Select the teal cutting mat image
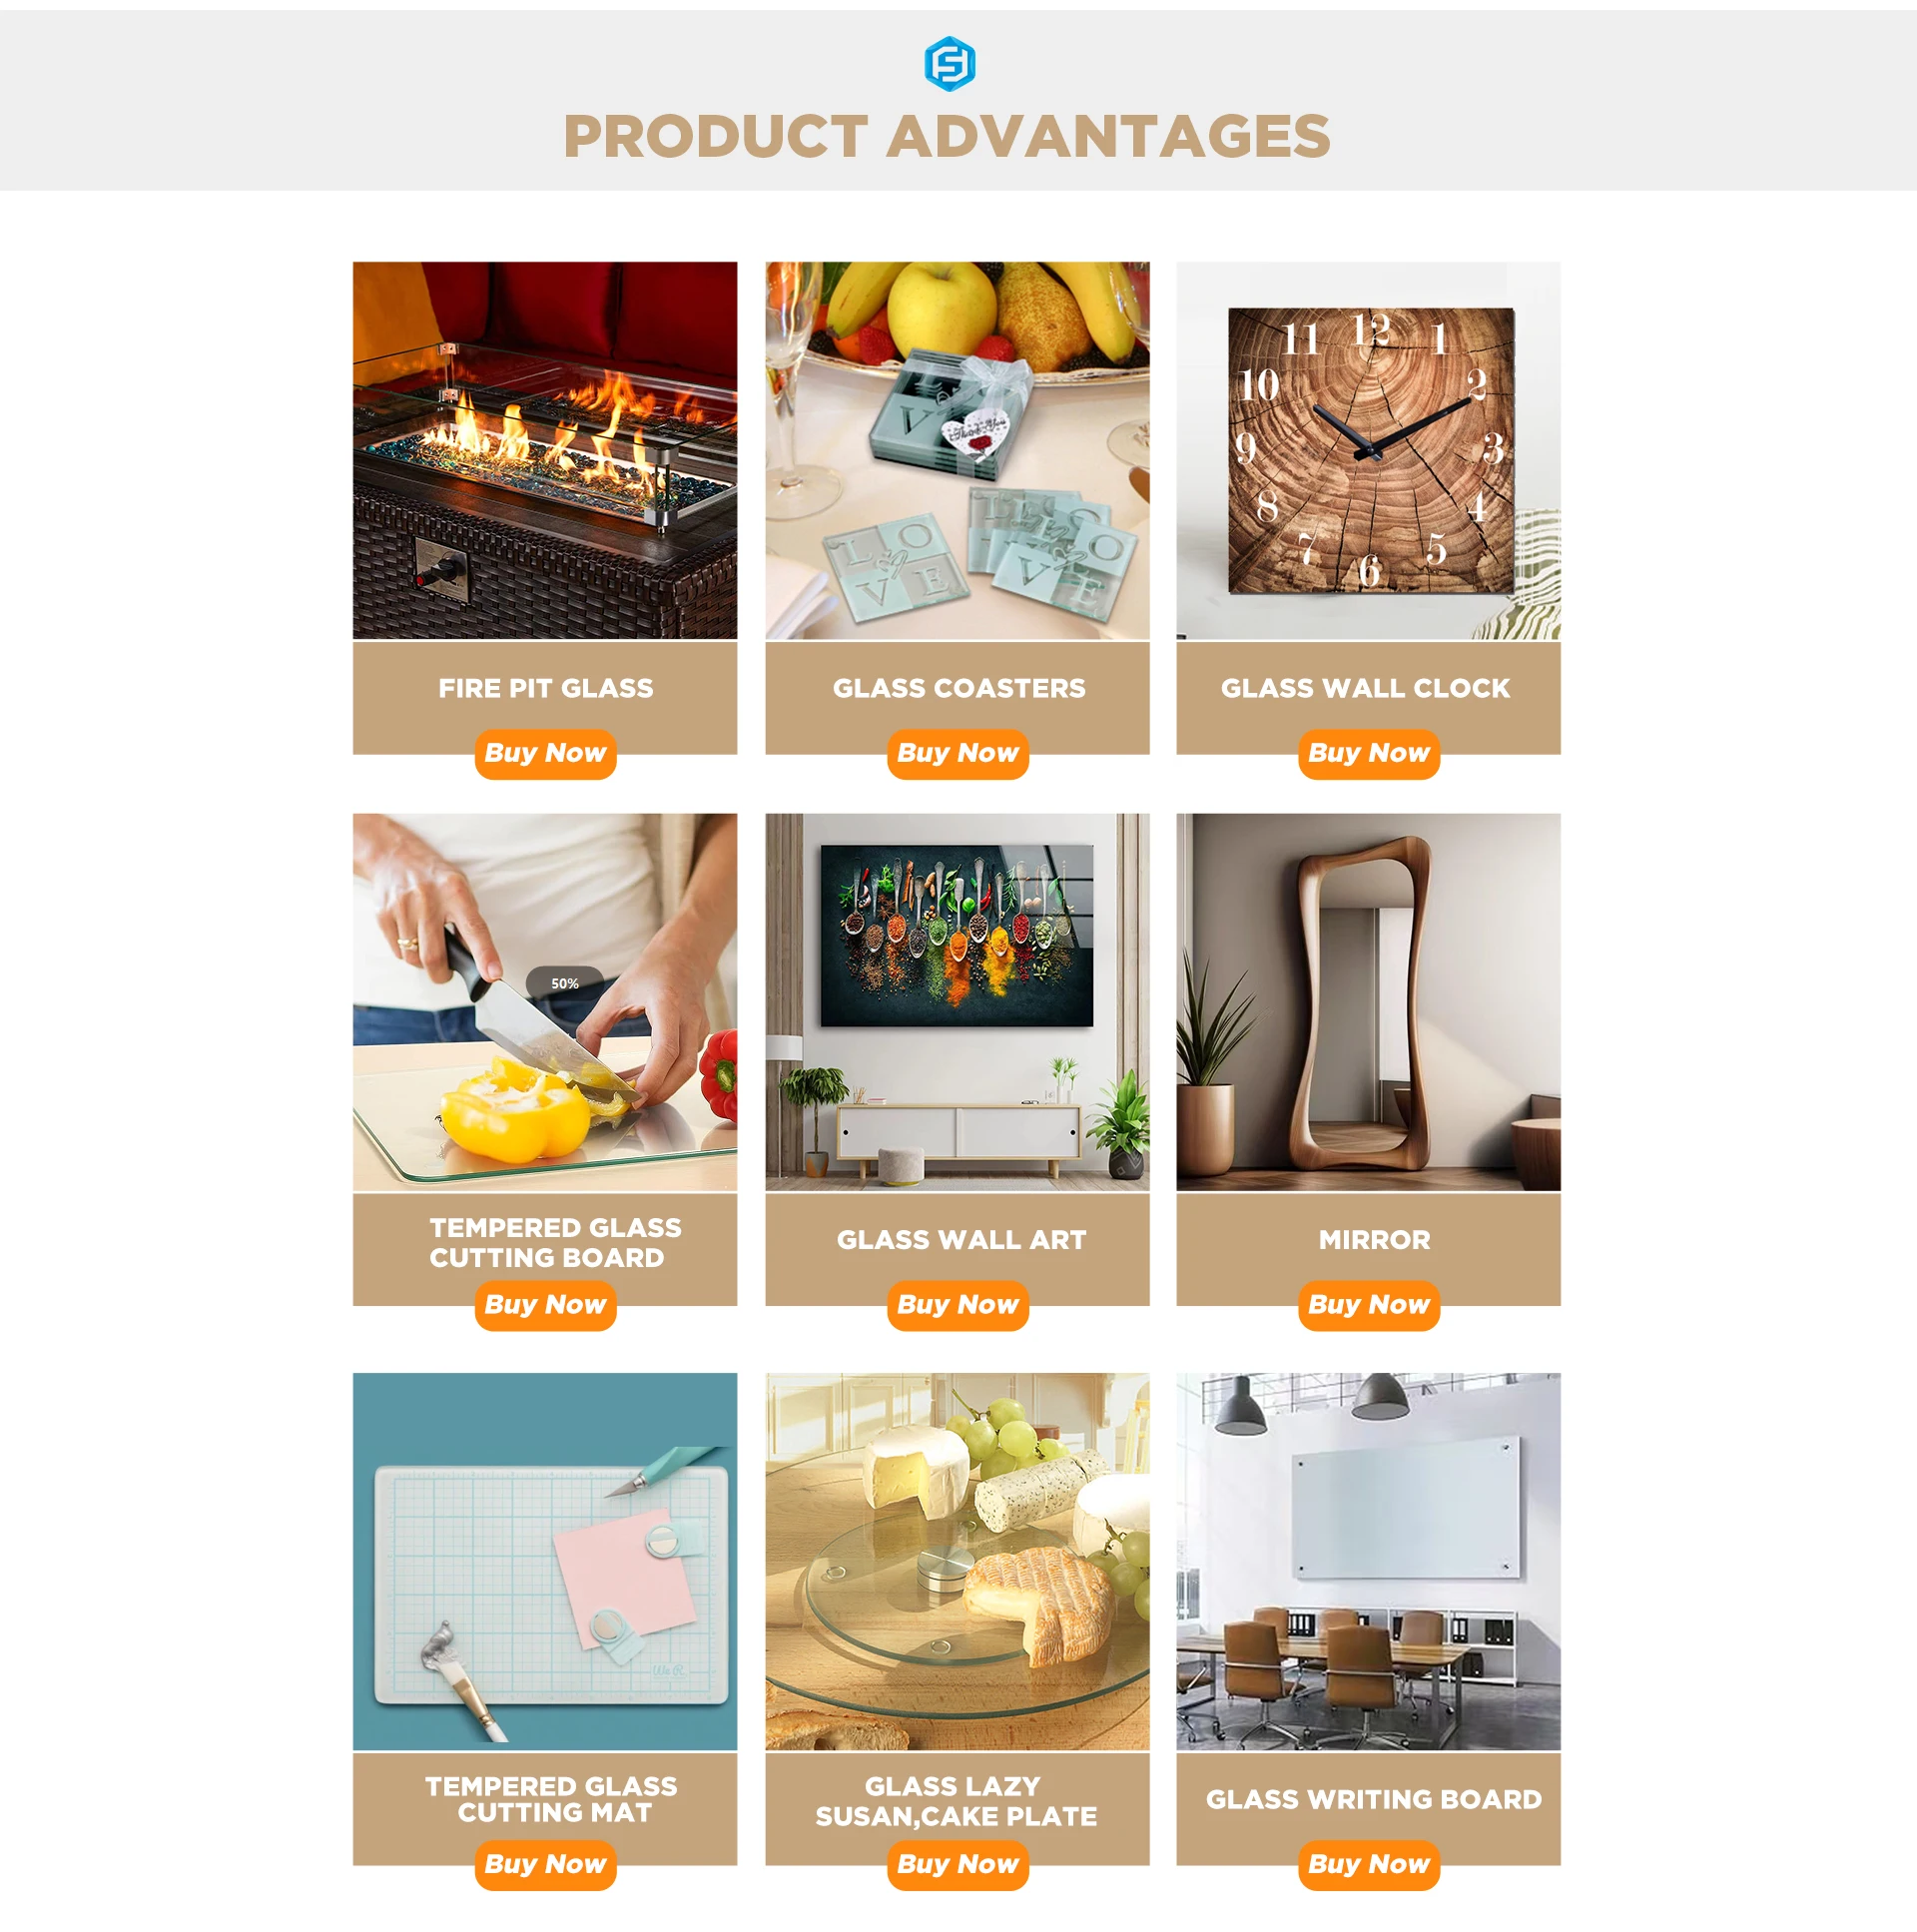 (x=545, y=1561)
